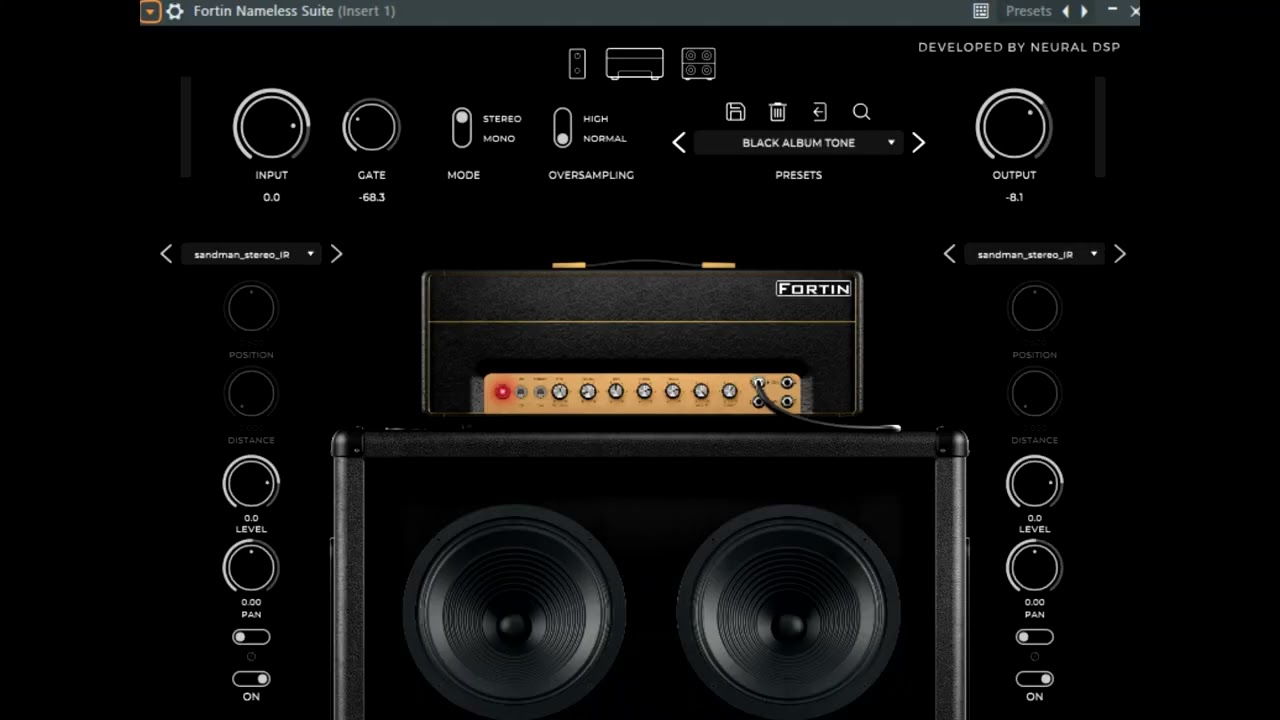Click the left PAN value 0.00
Screen dimensions: 1280x720
pos(251,602)
